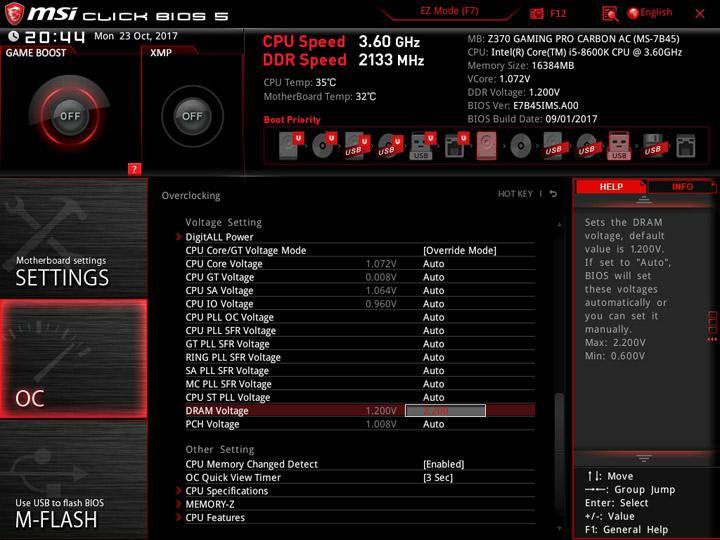Switch to the HELP tab
The height and width of the screenshot is (540, 720).
click(611, 186)
